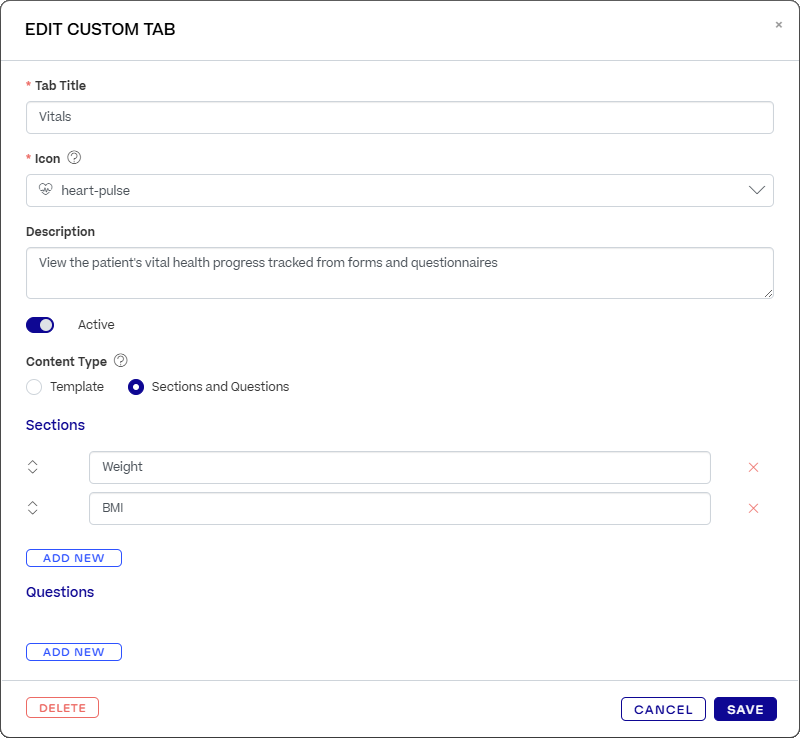The image size is (800, 738).
Task: Delete the BMI section using red X
Action: [754, 508]
